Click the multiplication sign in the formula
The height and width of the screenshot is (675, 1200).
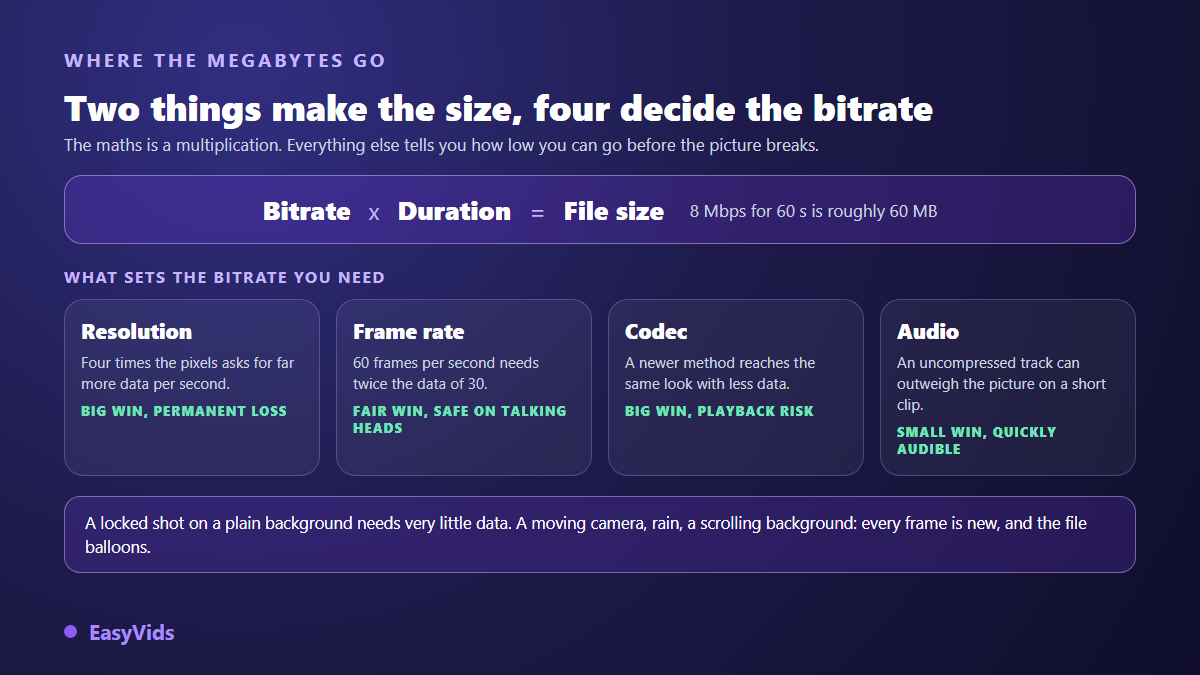click(x=374, y=213)
